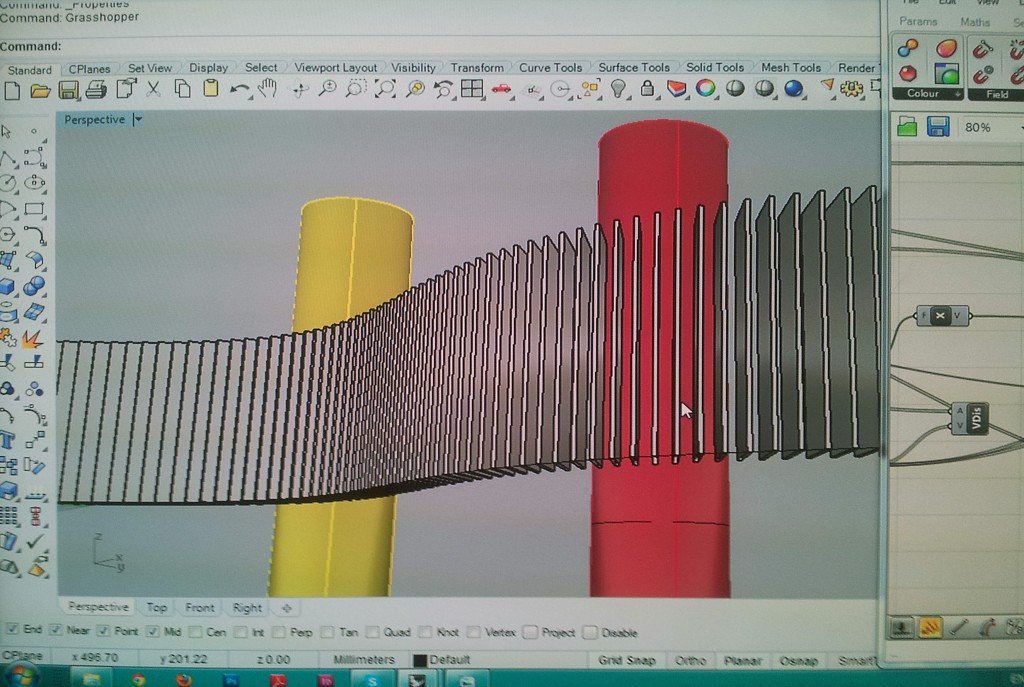
Task: Click the Save file icon
Action: (68, 90)
